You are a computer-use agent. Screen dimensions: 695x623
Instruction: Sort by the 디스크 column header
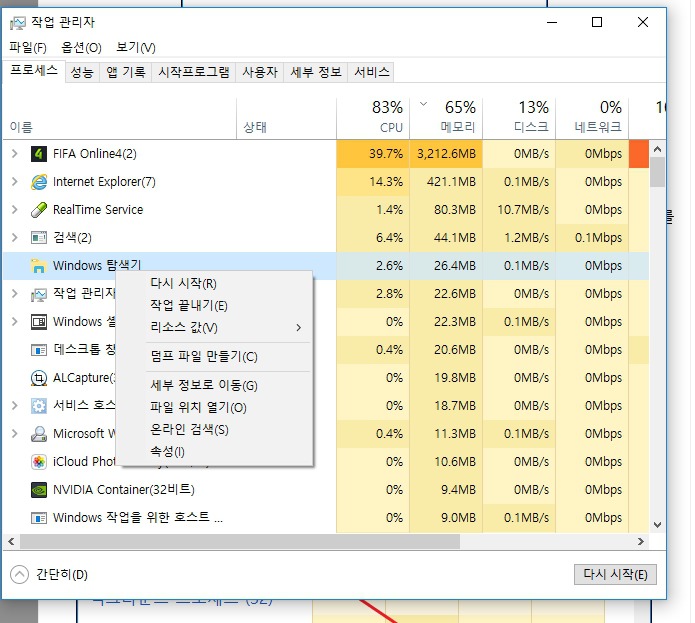(x=519, y=118)
